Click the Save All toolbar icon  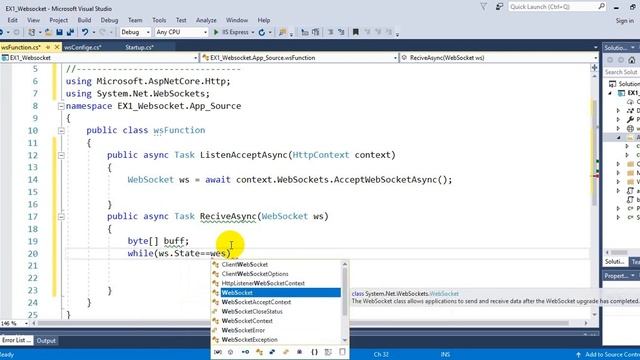(70, 32)
